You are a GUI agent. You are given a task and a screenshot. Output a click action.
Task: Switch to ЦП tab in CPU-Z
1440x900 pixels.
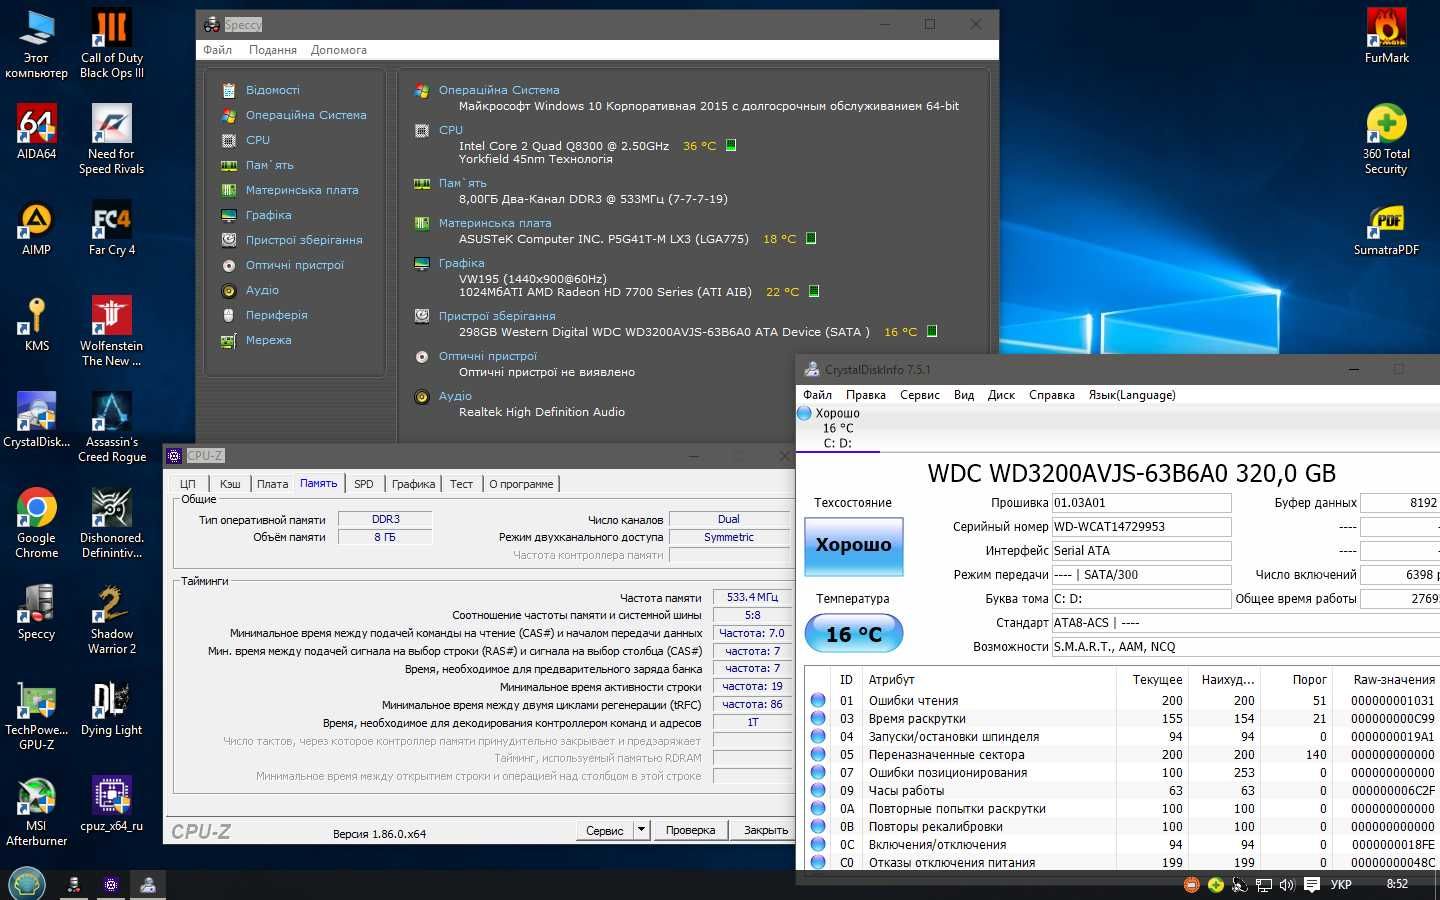coord(188,484)
